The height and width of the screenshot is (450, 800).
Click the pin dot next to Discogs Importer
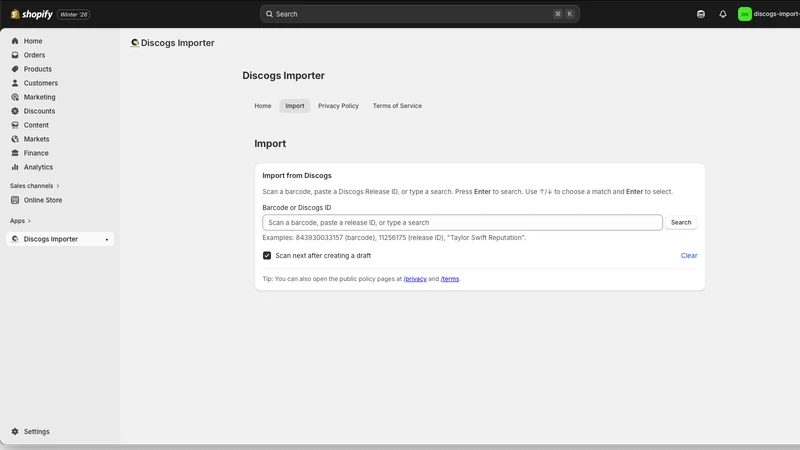coord(107,239)
